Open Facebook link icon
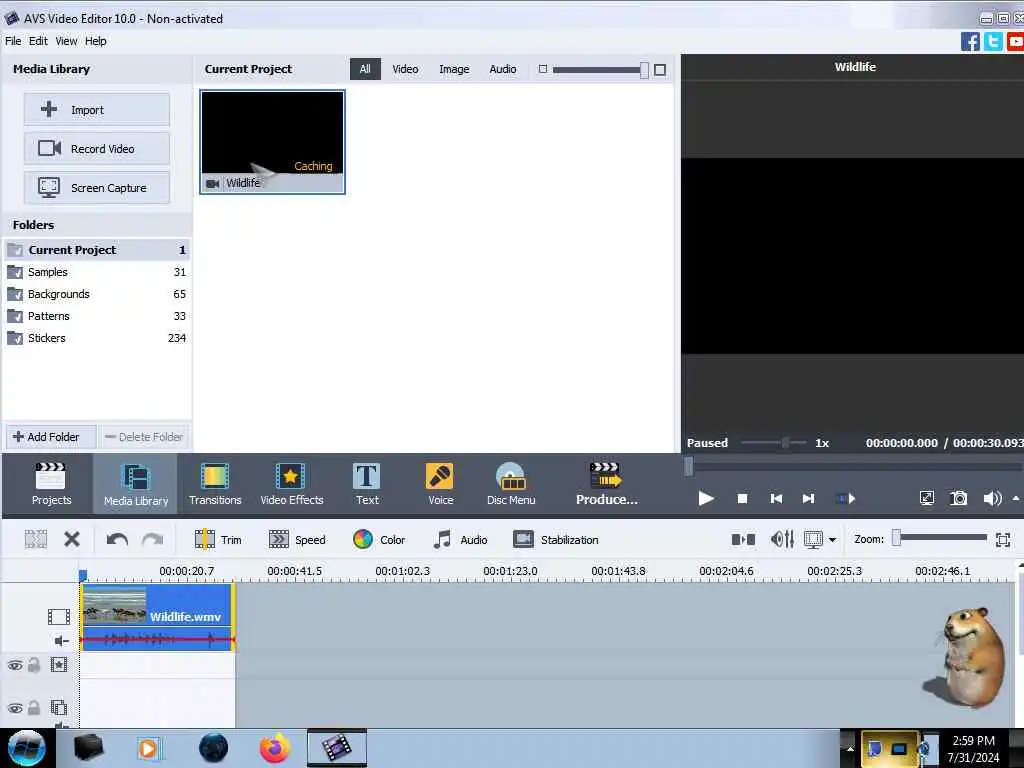This screenshot has height=768, width=1024. (x=970, y=42)
